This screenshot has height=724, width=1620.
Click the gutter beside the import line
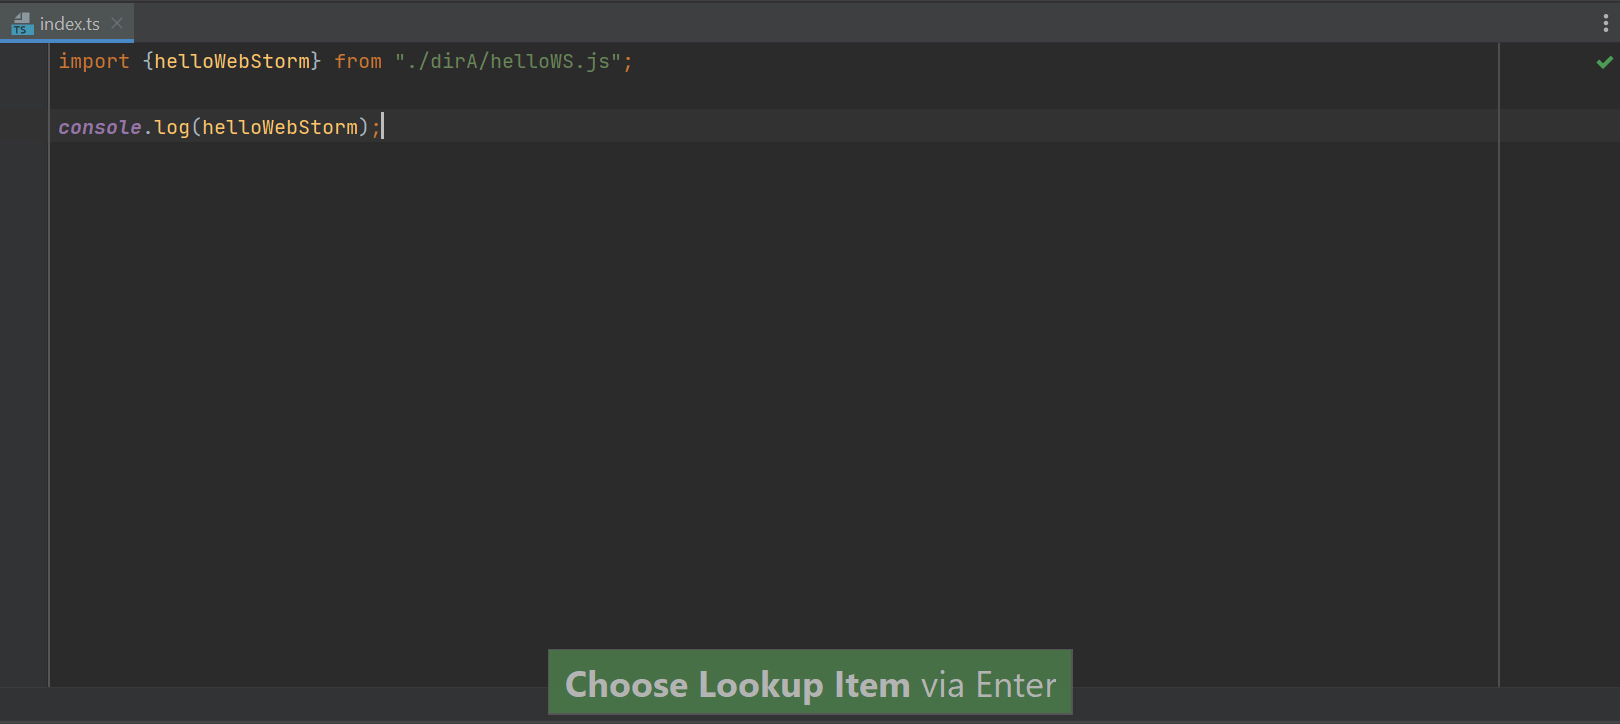(x=24, y=62)
